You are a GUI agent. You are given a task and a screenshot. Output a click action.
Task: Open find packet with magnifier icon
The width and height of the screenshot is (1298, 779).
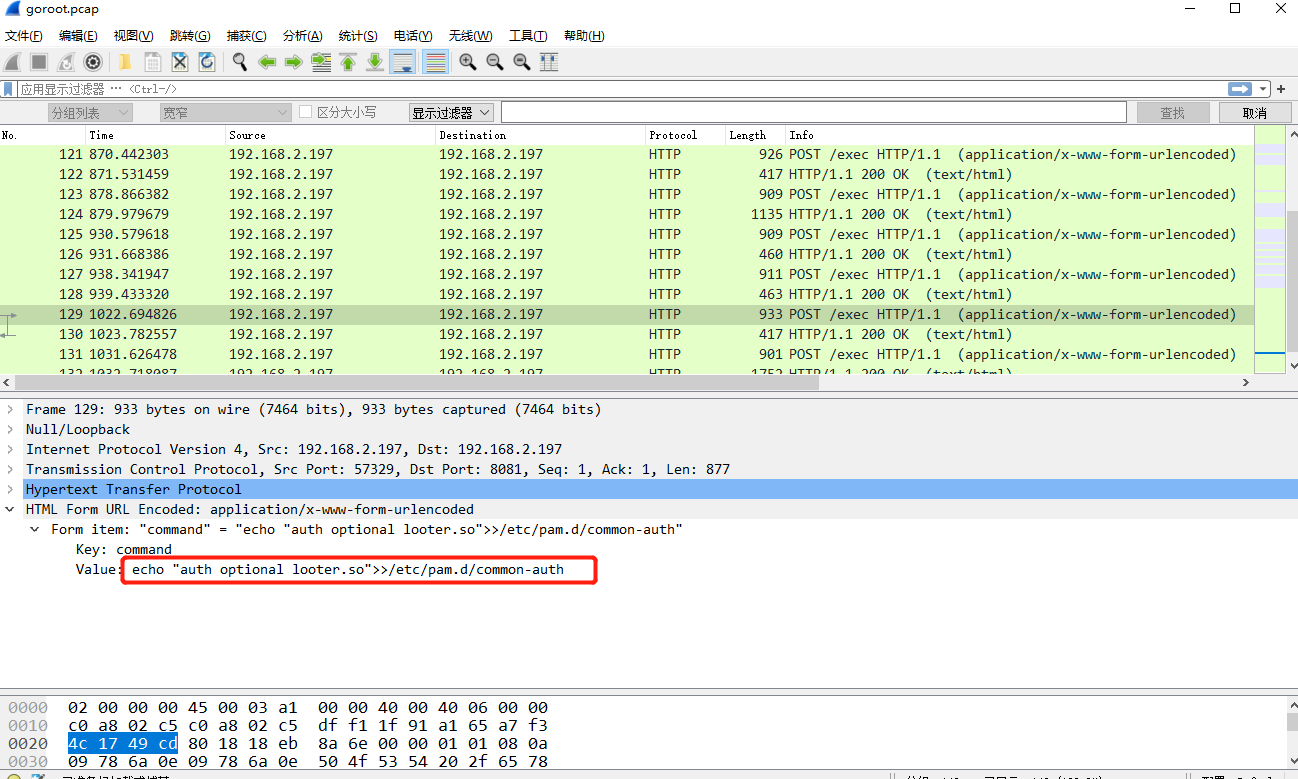[240, 62]
